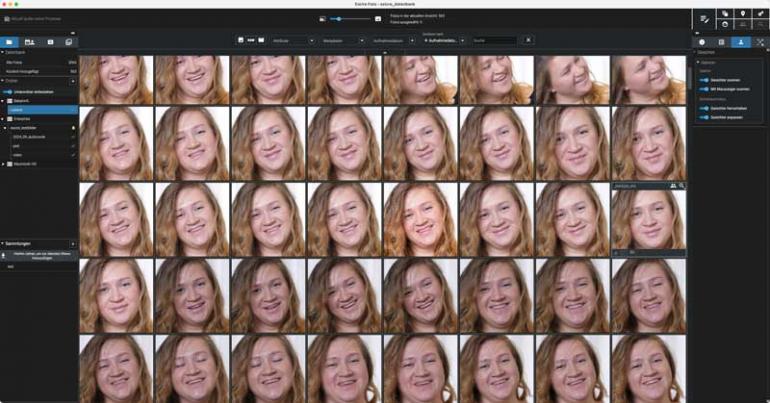Click the search input field in the filter bar

[x=494, y=41]
